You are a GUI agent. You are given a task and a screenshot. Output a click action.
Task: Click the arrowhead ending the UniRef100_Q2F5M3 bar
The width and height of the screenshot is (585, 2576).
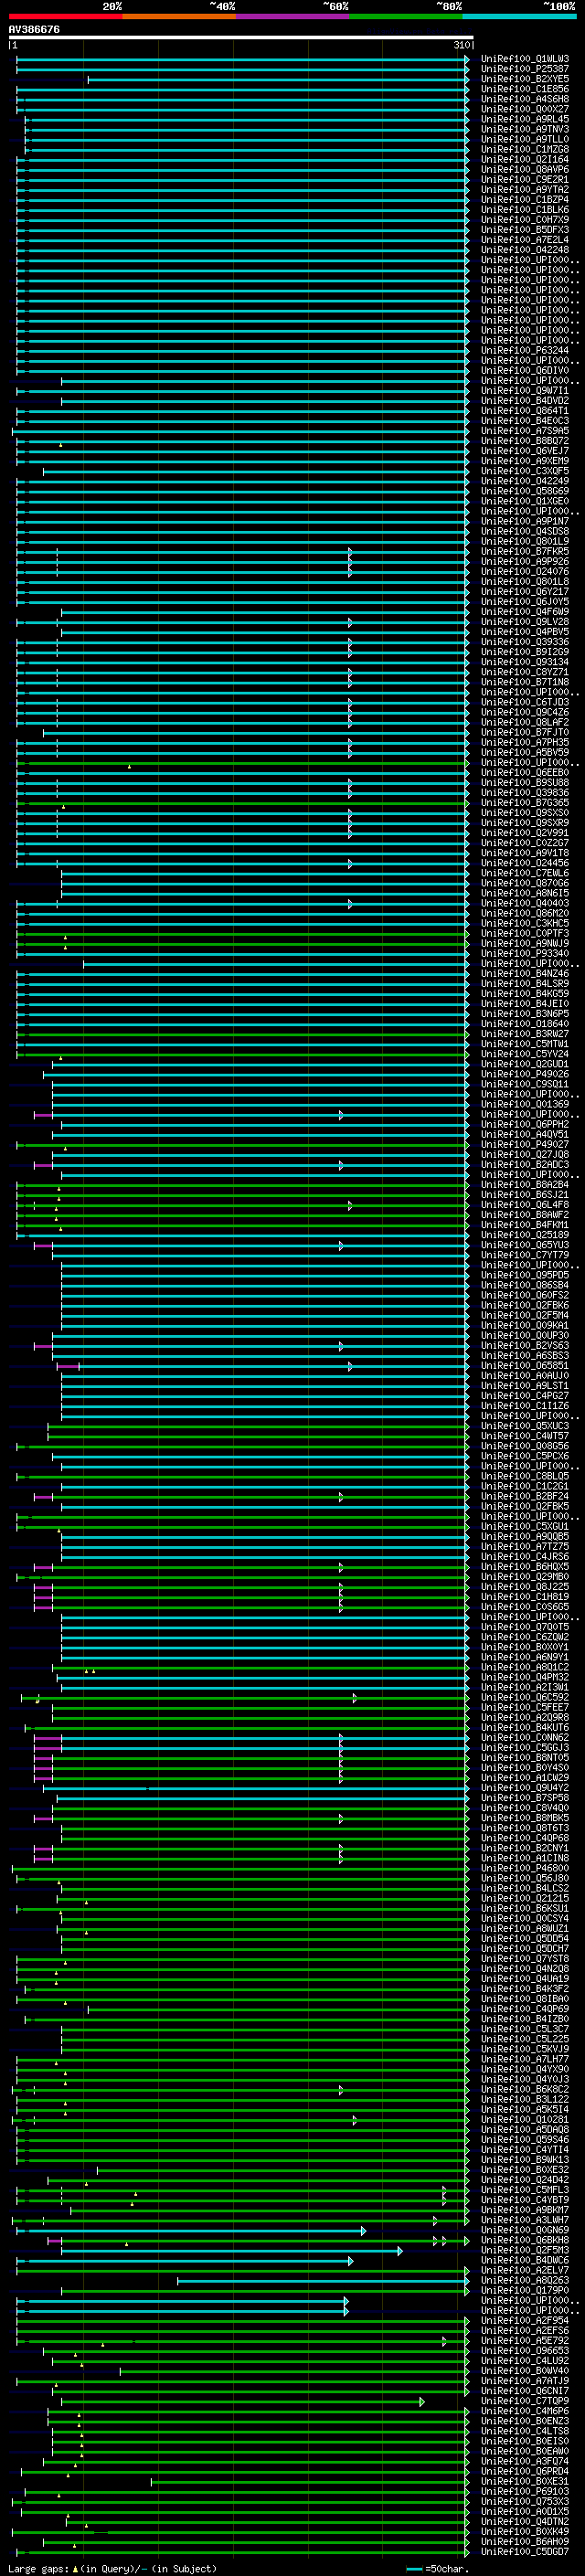(x=400, y=2250)
